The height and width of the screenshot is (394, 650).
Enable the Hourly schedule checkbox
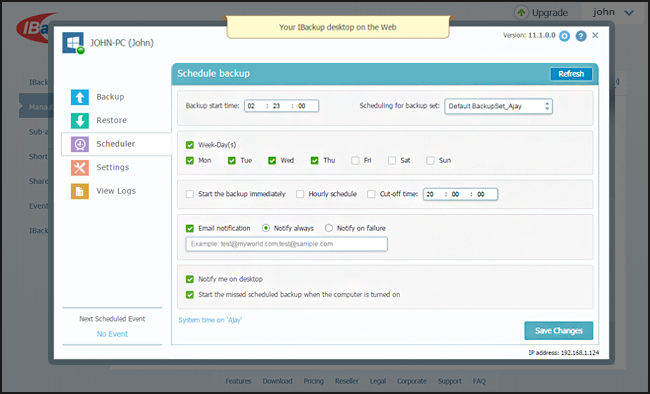tap(300, 194)
